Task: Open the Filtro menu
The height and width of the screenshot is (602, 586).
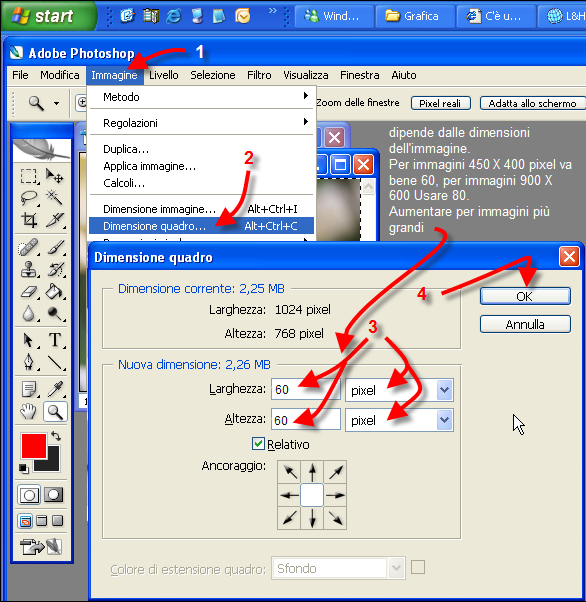Action: (x=259, y=75)
